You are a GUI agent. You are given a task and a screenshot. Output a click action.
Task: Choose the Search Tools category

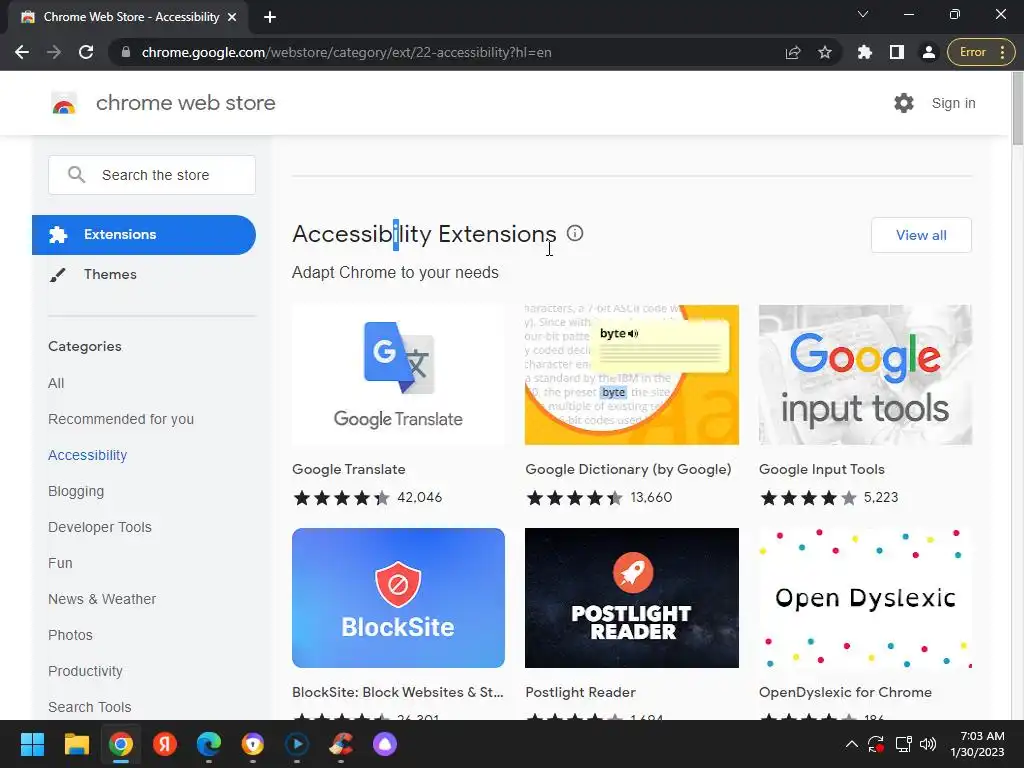[x=89, y=707]
